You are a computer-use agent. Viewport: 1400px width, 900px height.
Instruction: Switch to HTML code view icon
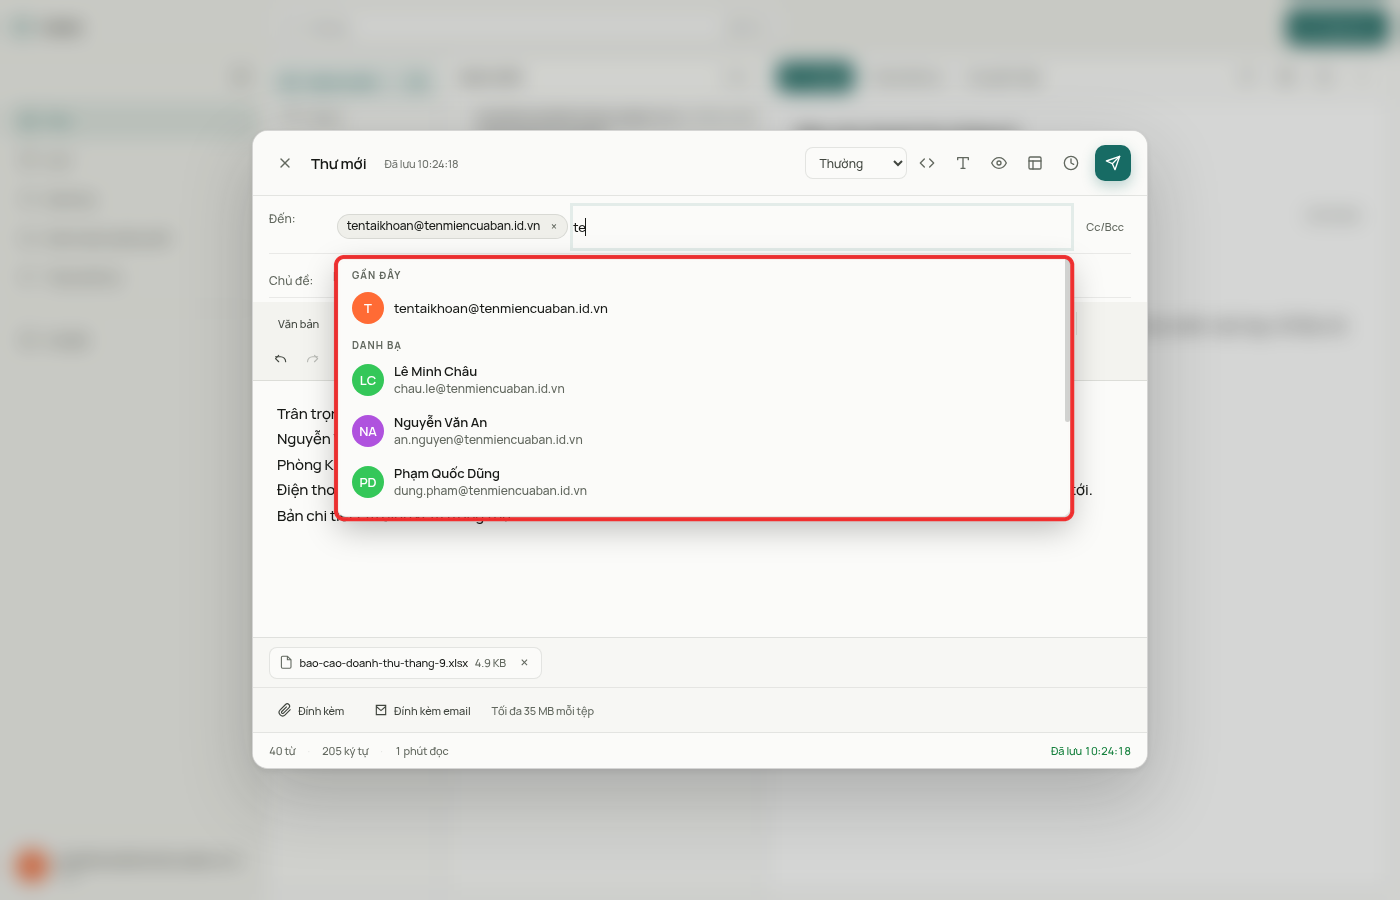[x=927, y=163]
